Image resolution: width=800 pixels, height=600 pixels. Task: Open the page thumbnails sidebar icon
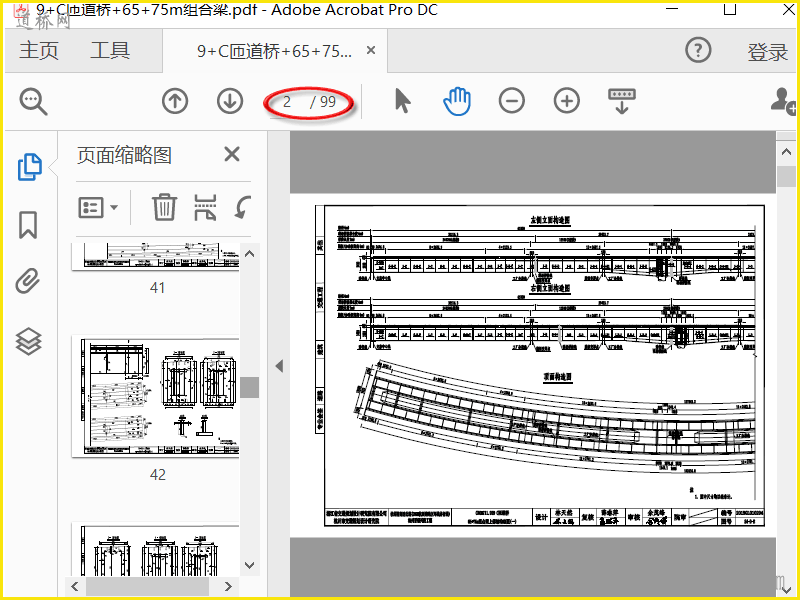(x=30, y=167)
